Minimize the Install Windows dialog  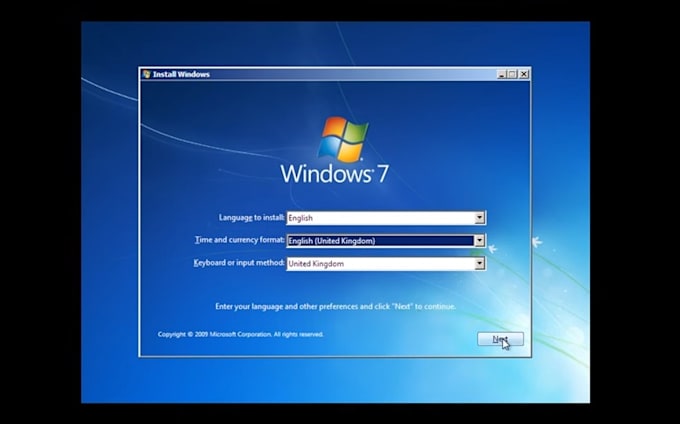point(501,74)
